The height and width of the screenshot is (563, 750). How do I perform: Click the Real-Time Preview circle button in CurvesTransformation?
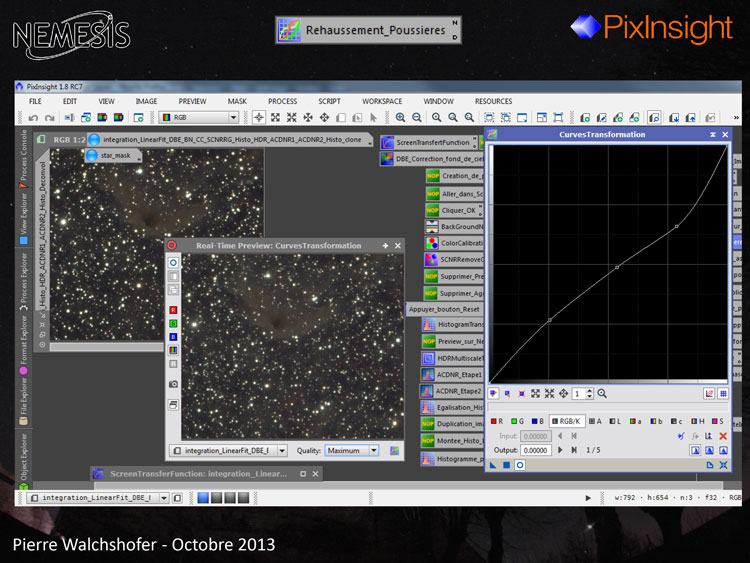(520, 464)
